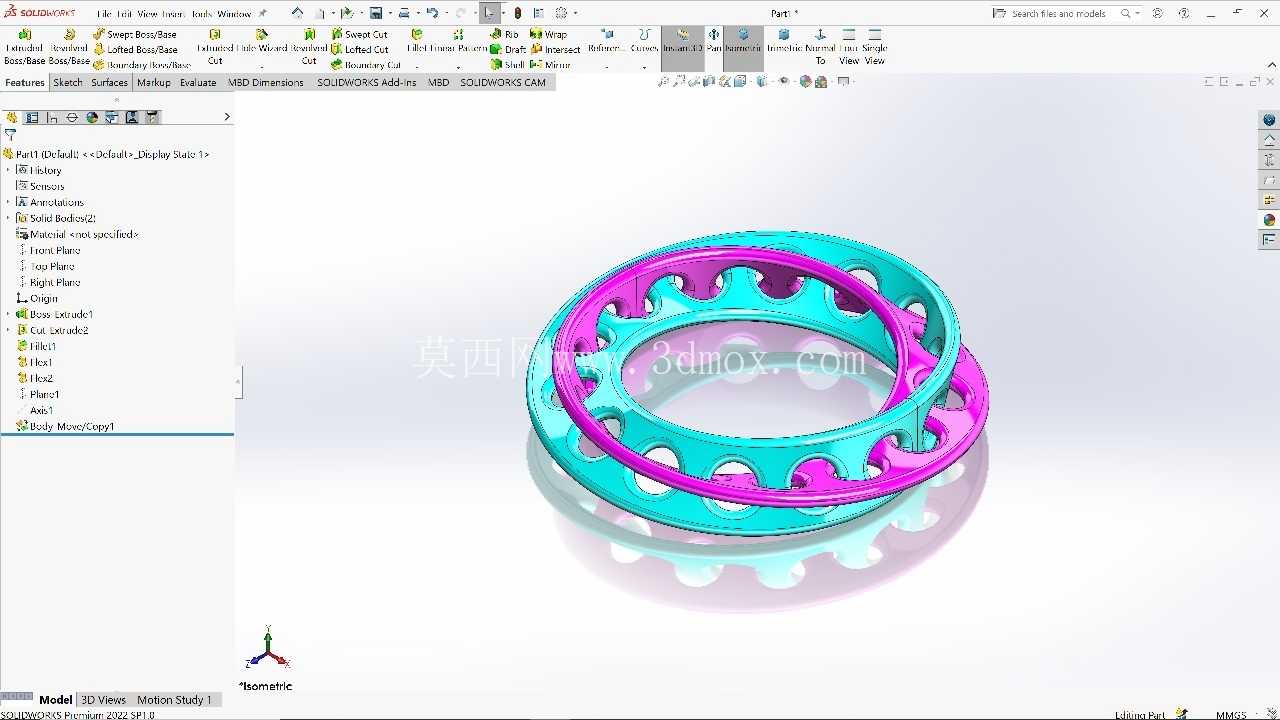1280x720 pixels.
Task: Open the search options dropdown arrow
Action: 1139,14
